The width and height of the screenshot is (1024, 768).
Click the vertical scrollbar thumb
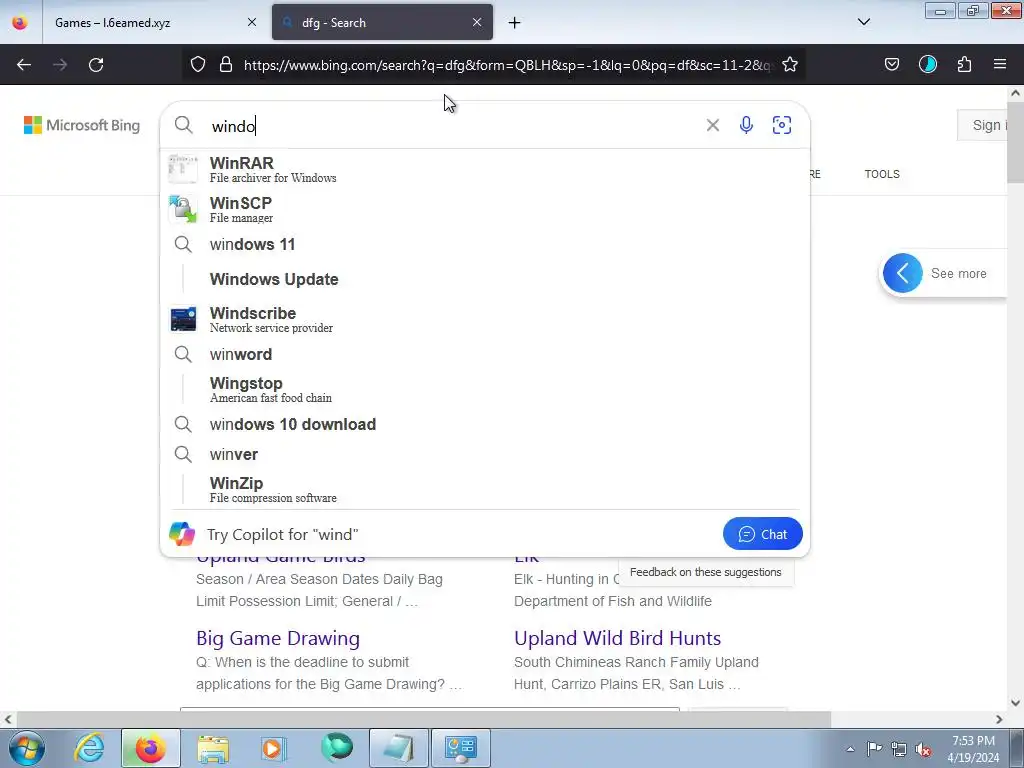click(1015, 142)
